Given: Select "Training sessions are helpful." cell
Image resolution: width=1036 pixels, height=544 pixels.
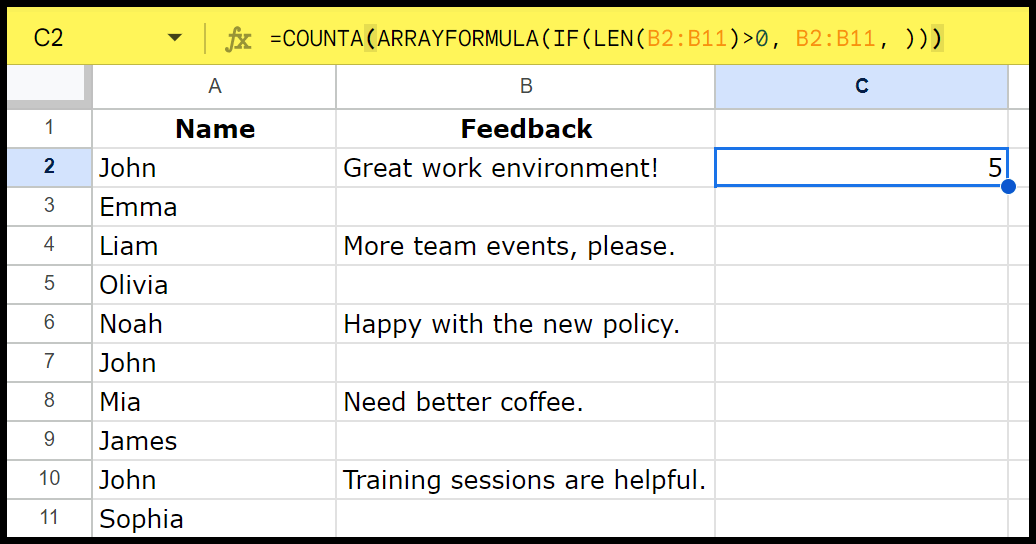Looking at the screenshot, I should (525, 479).
